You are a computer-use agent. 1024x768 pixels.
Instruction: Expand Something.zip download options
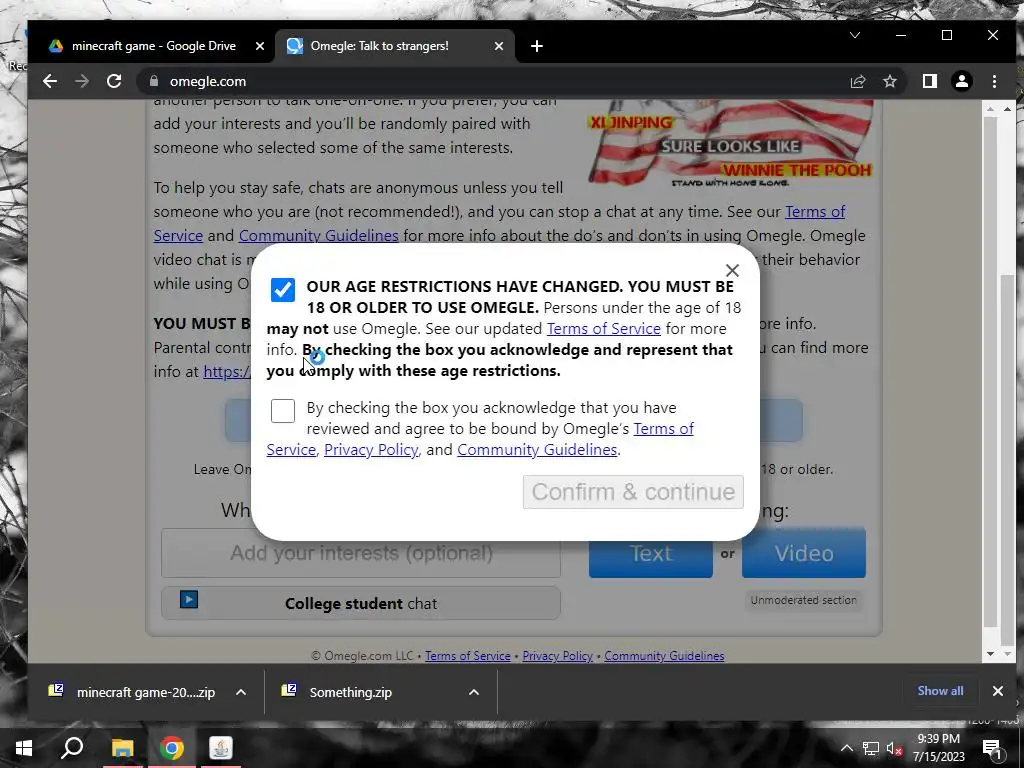tap(474, 692)
